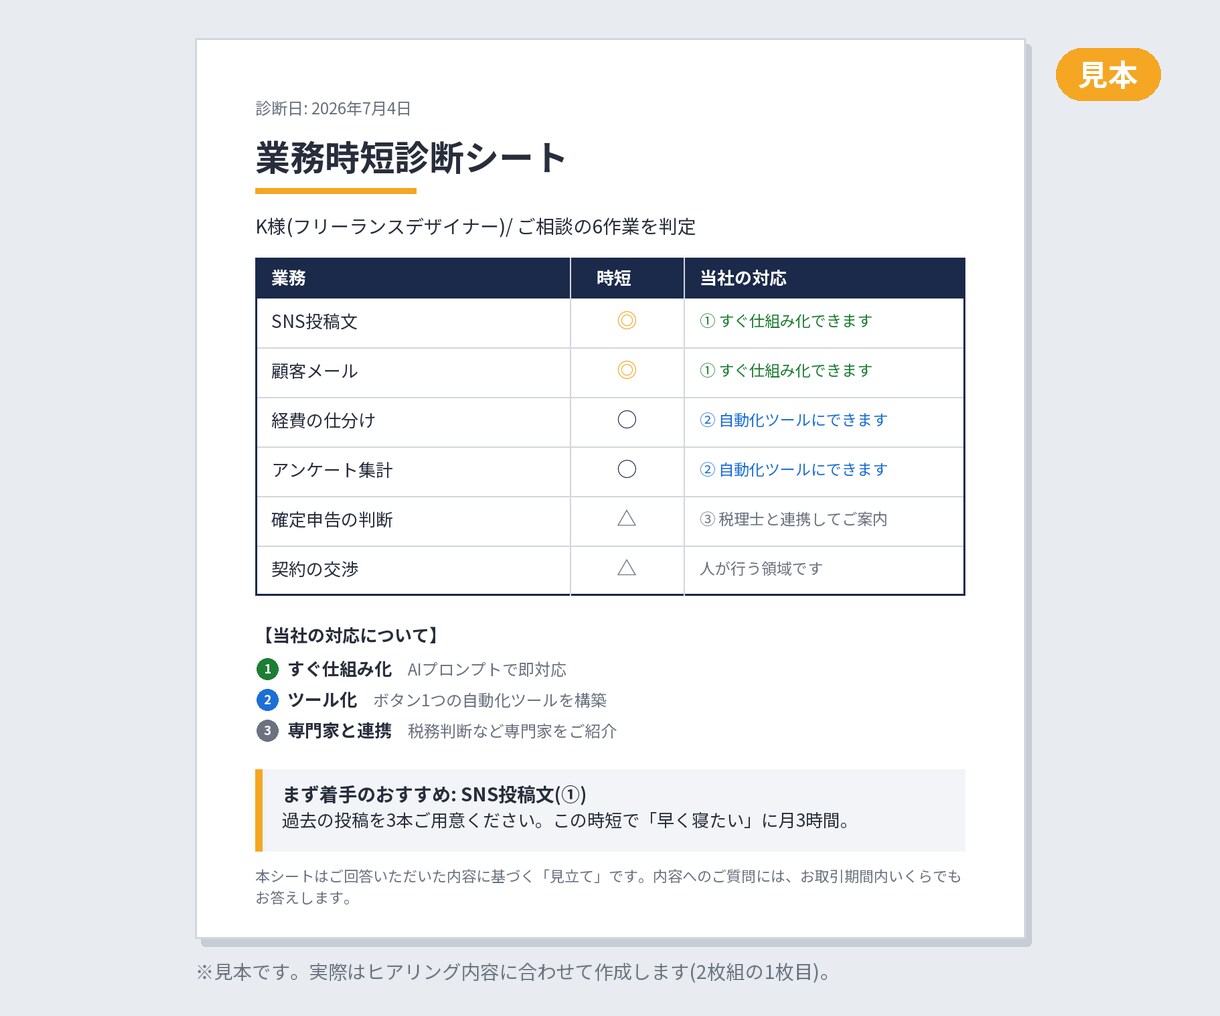Select the 顧客メール table cell

(x=413, y=372)
